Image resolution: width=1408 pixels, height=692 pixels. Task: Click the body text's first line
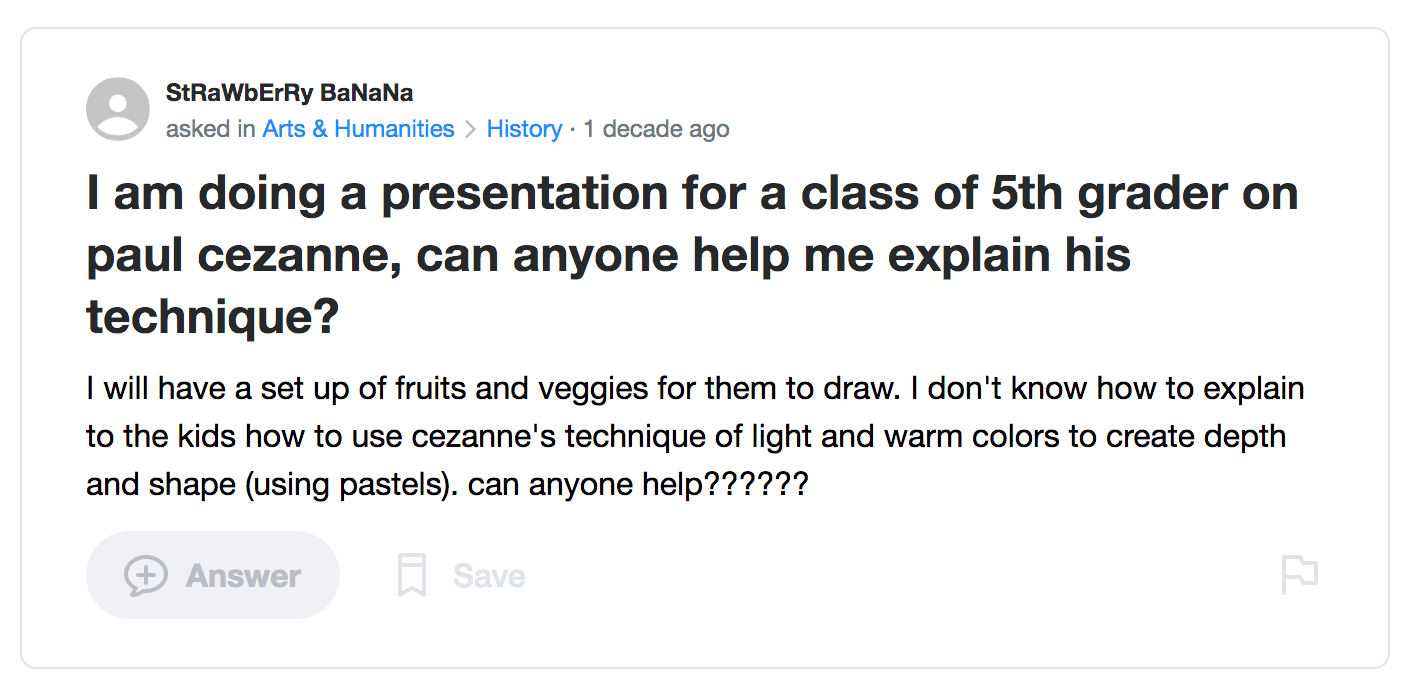tap(694, 388)
